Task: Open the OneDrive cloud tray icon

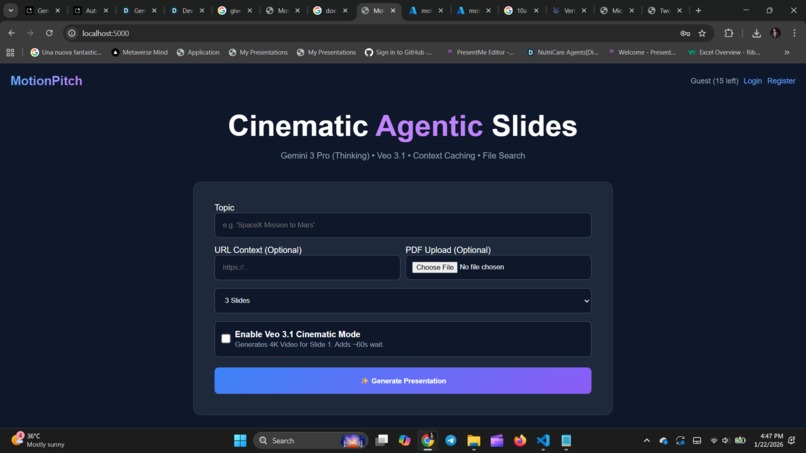Action: pyautogui.click(x=664, y=441)
